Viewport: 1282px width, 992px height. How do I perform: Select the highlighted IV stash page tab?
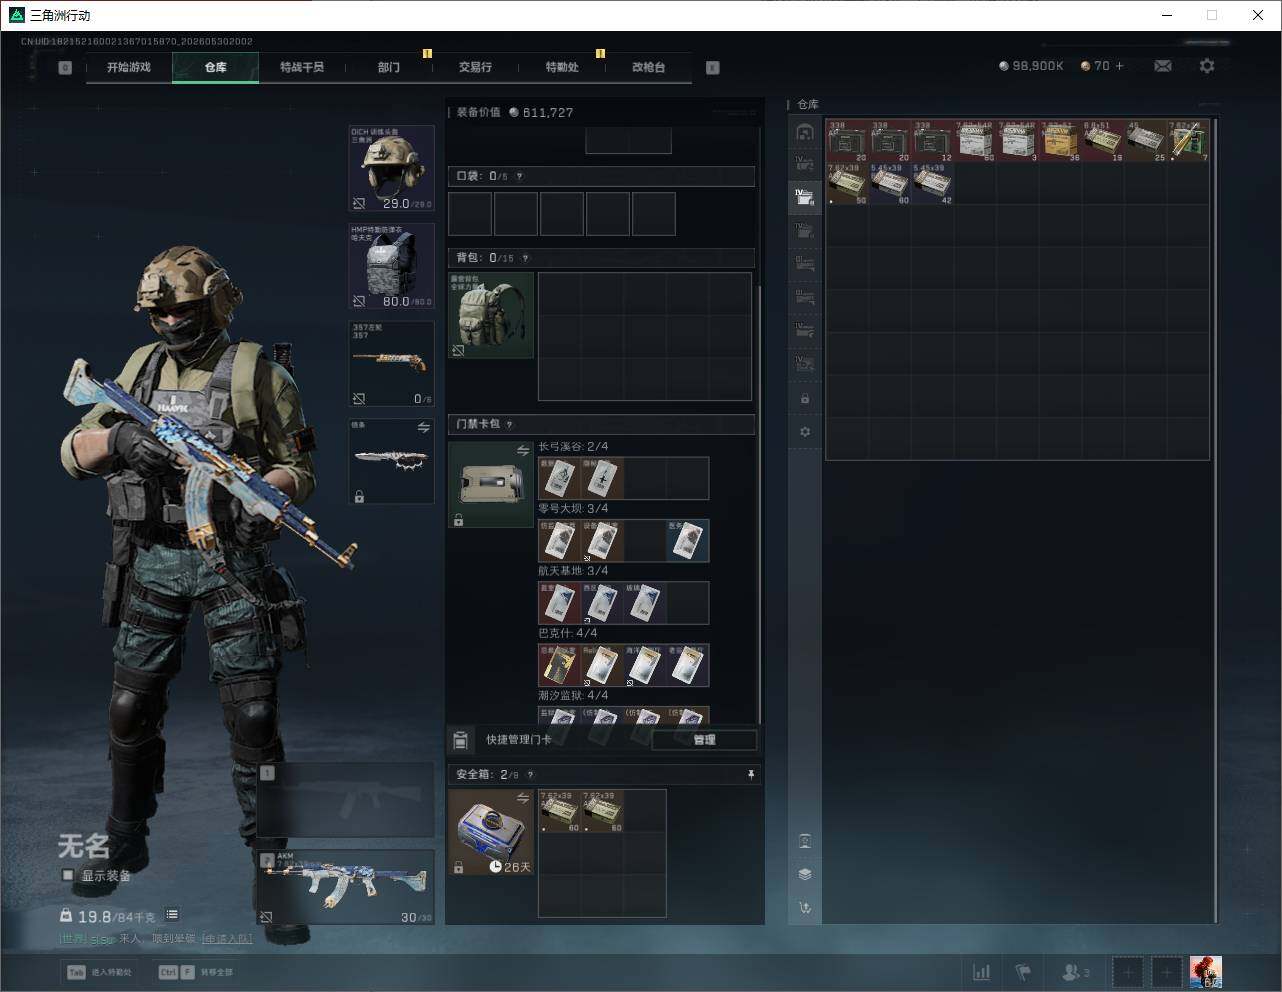click(805, 196)
